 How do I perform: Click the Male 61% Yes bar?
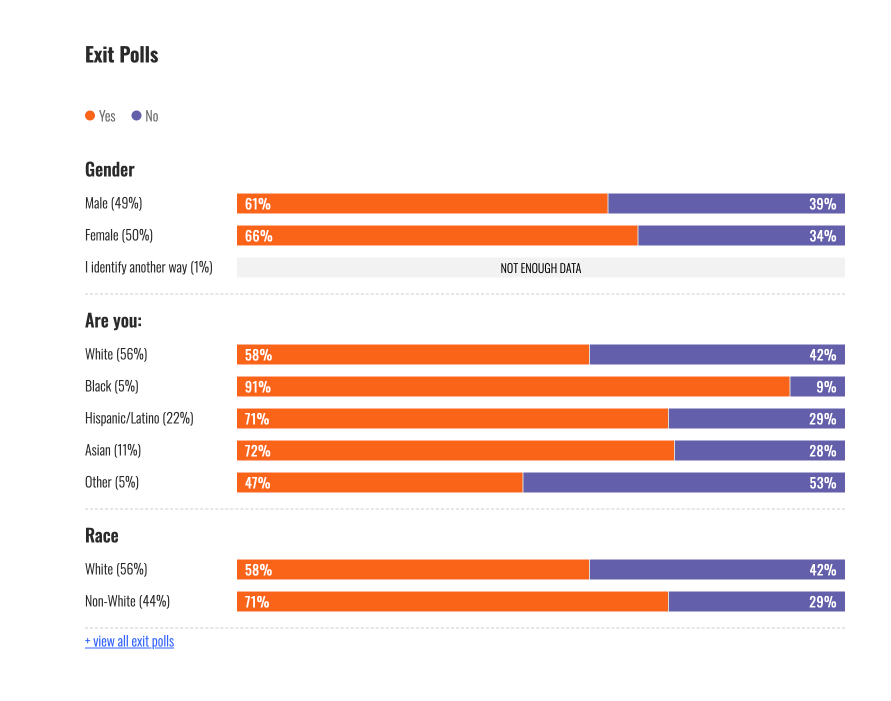pyautogui.click(x=422, y=204)
